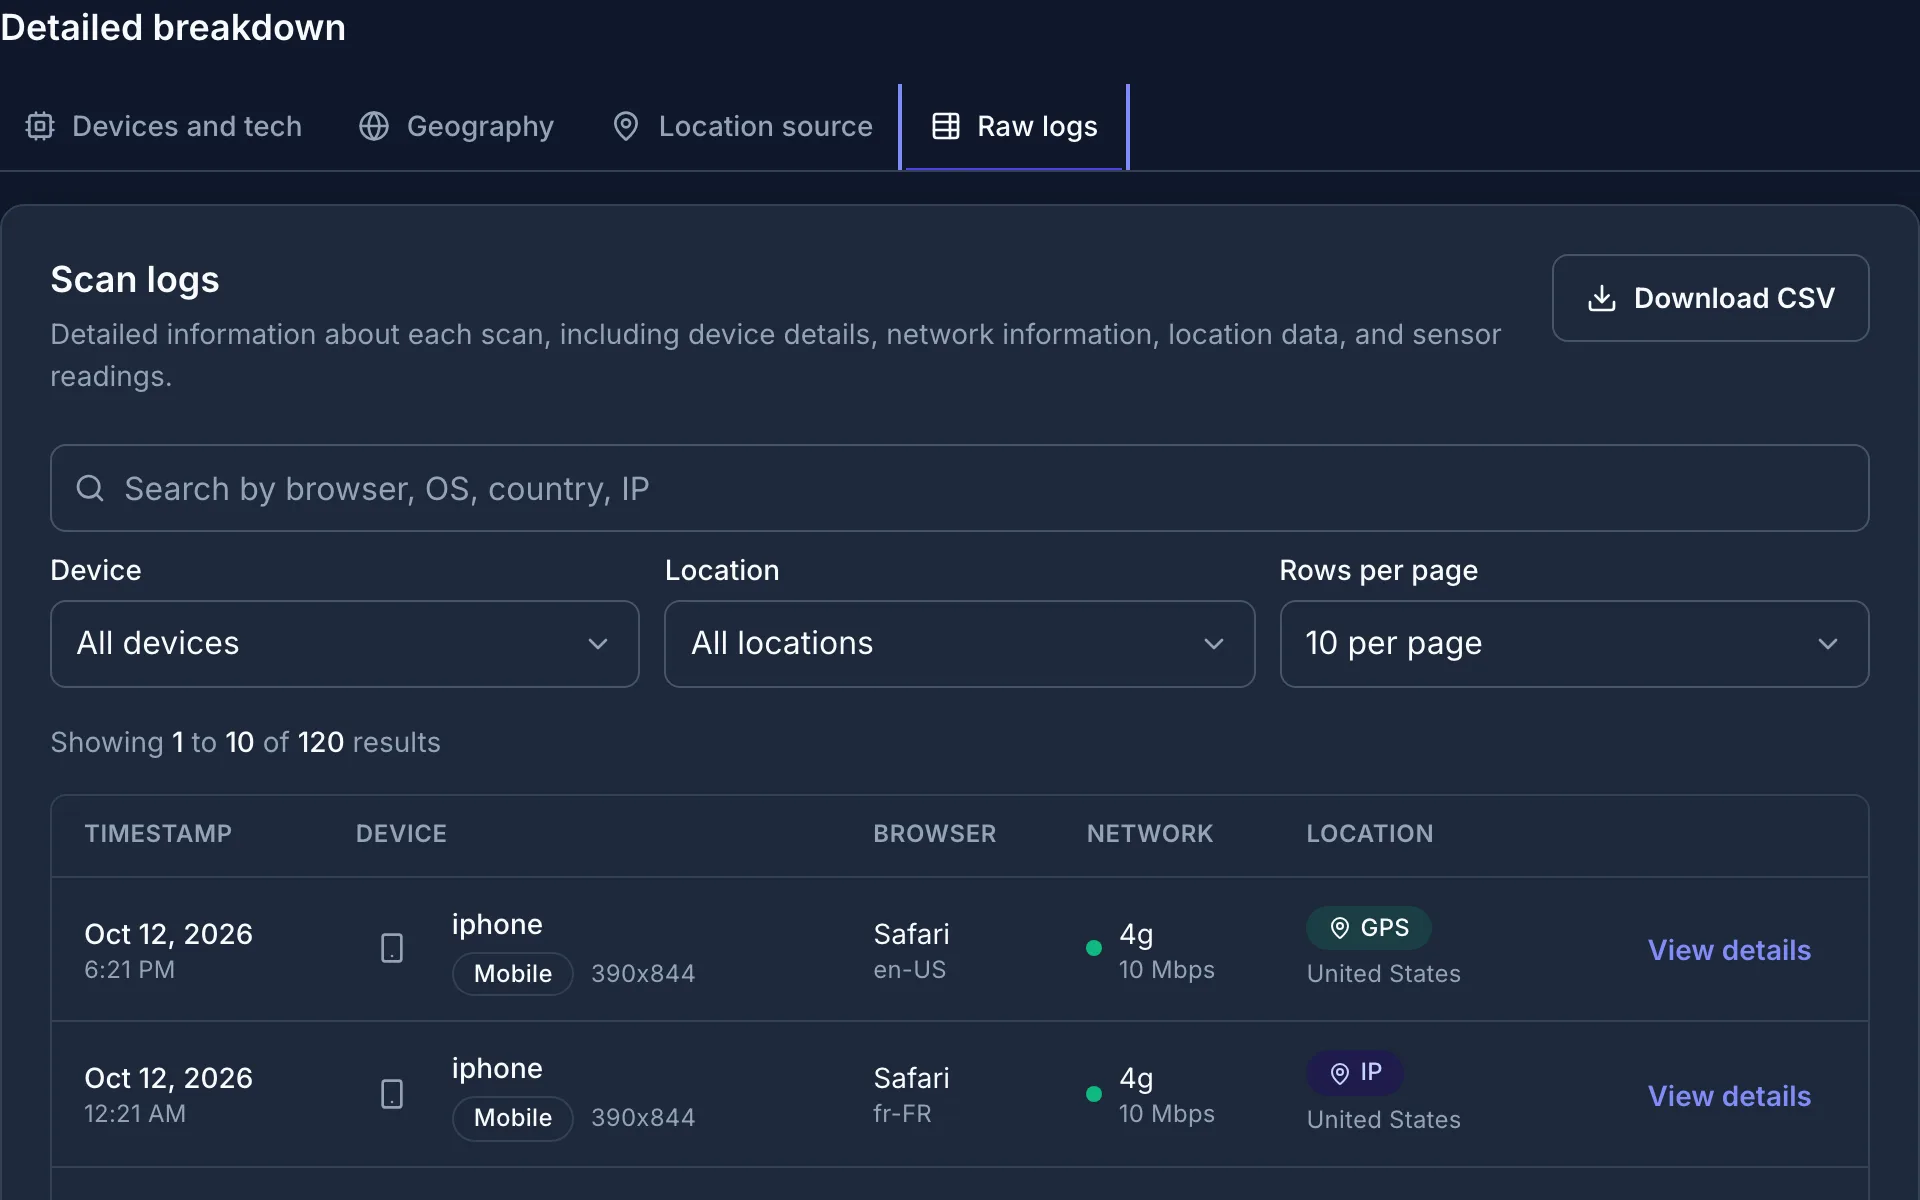Click the TIMESTAMP column header
This screenshot has width=1920, height=1200.
pos(158,834)
